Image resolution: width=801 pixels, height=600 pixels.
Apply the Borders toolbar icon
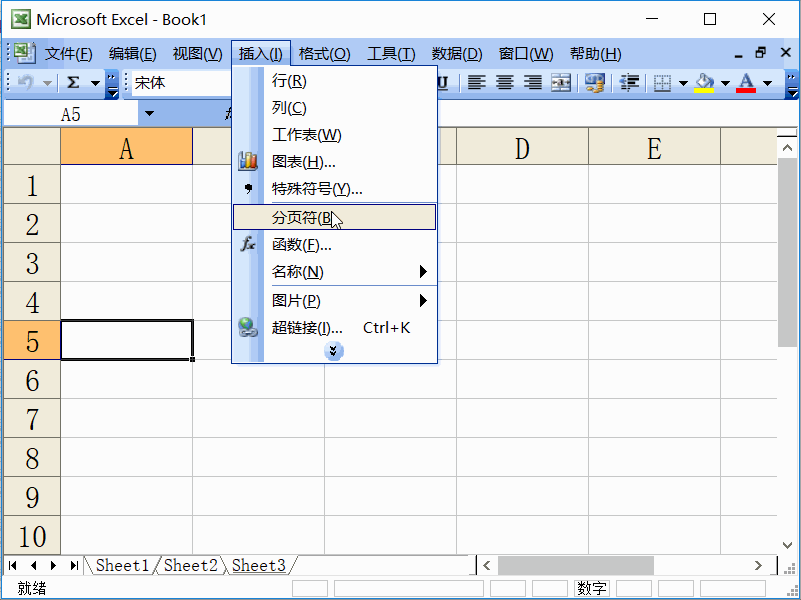point(662,83)
